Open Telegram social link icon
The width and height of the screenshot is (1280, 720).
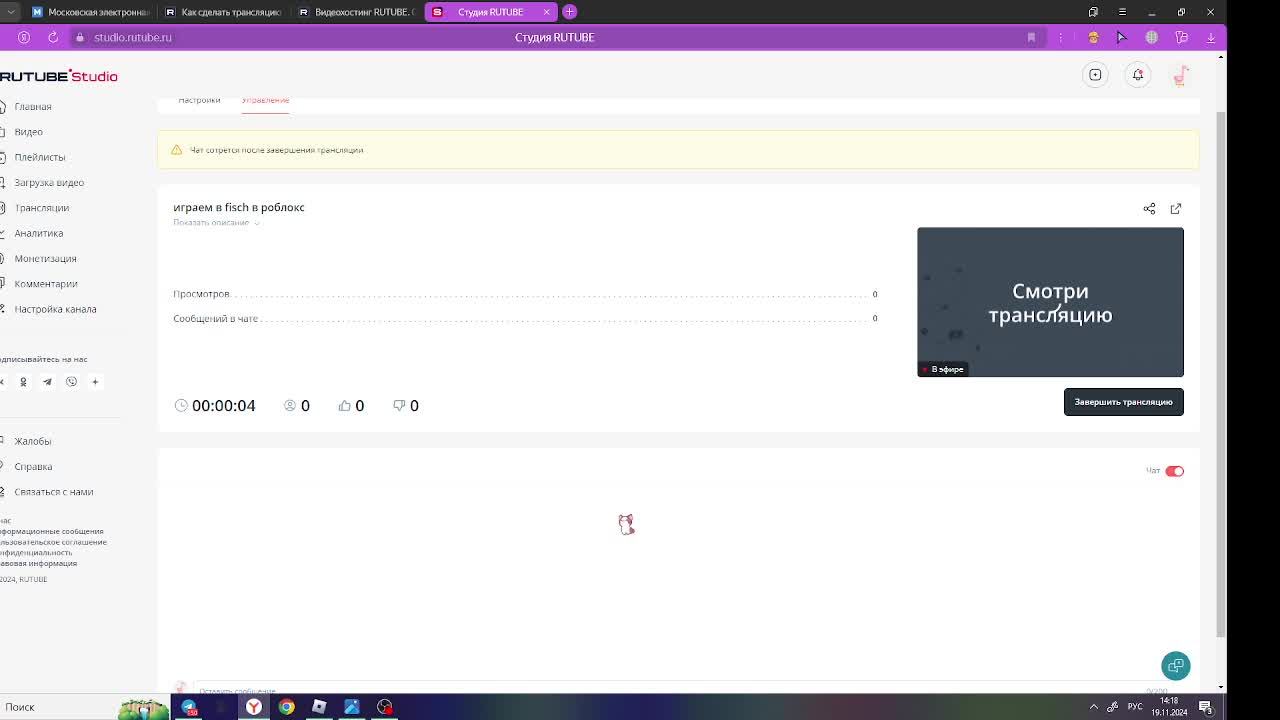point(47,382)
